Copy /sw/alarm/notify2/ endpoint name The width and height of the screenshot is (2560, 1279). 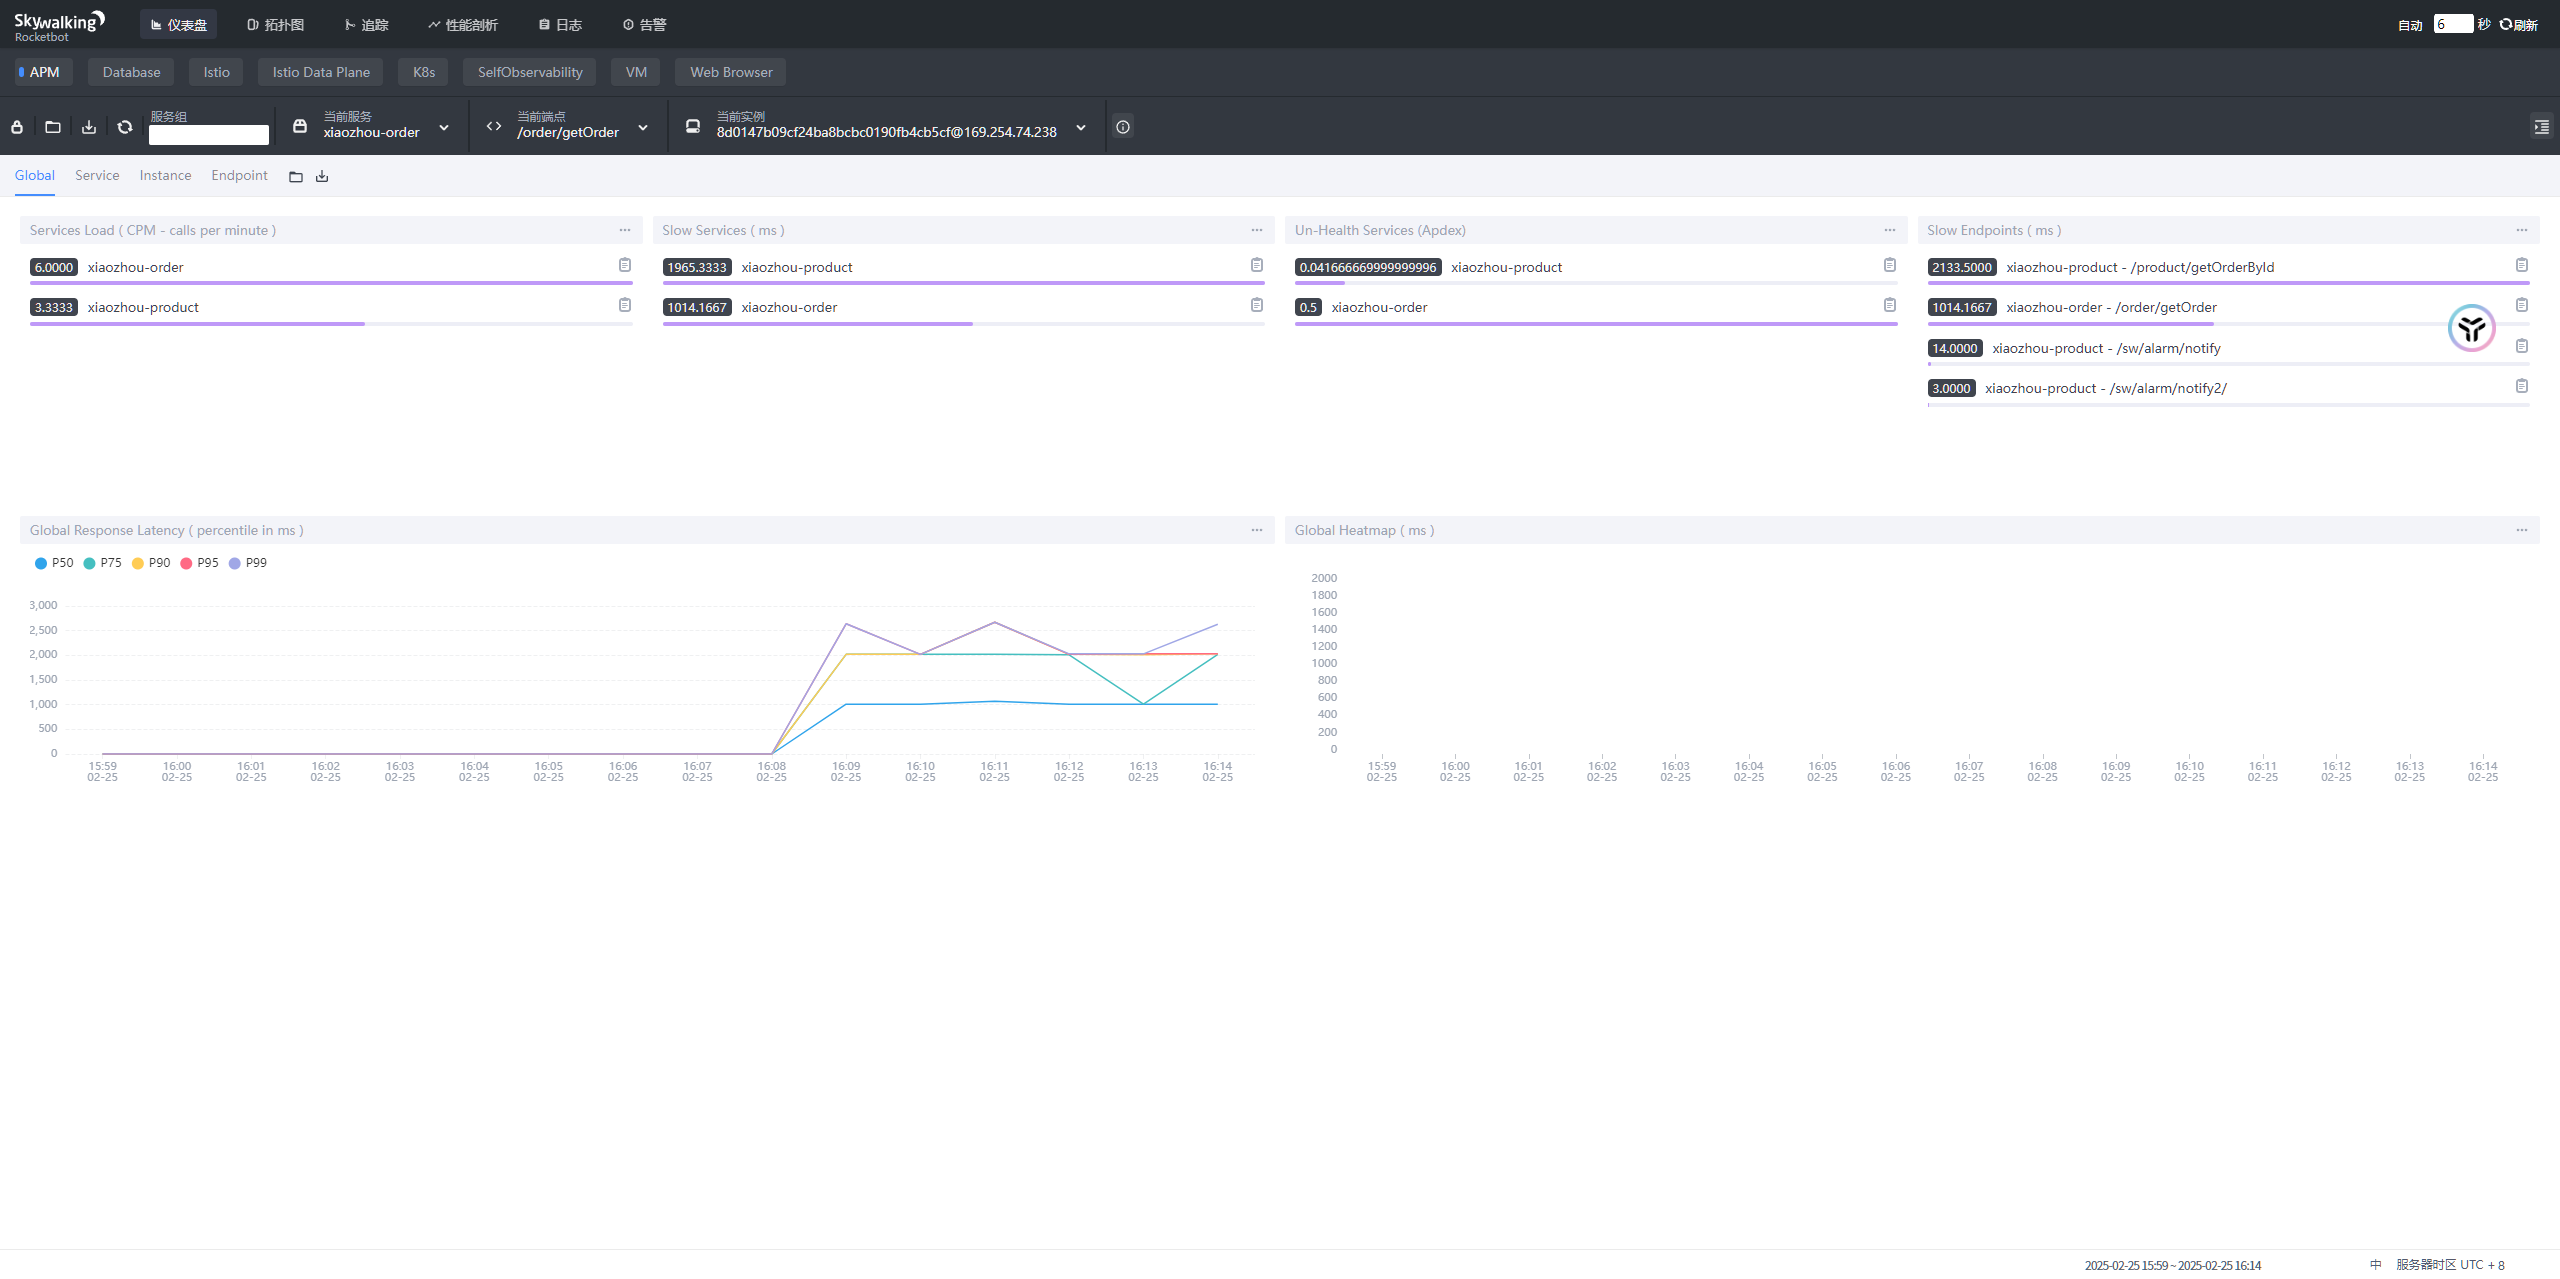[x=2522, y=386]
